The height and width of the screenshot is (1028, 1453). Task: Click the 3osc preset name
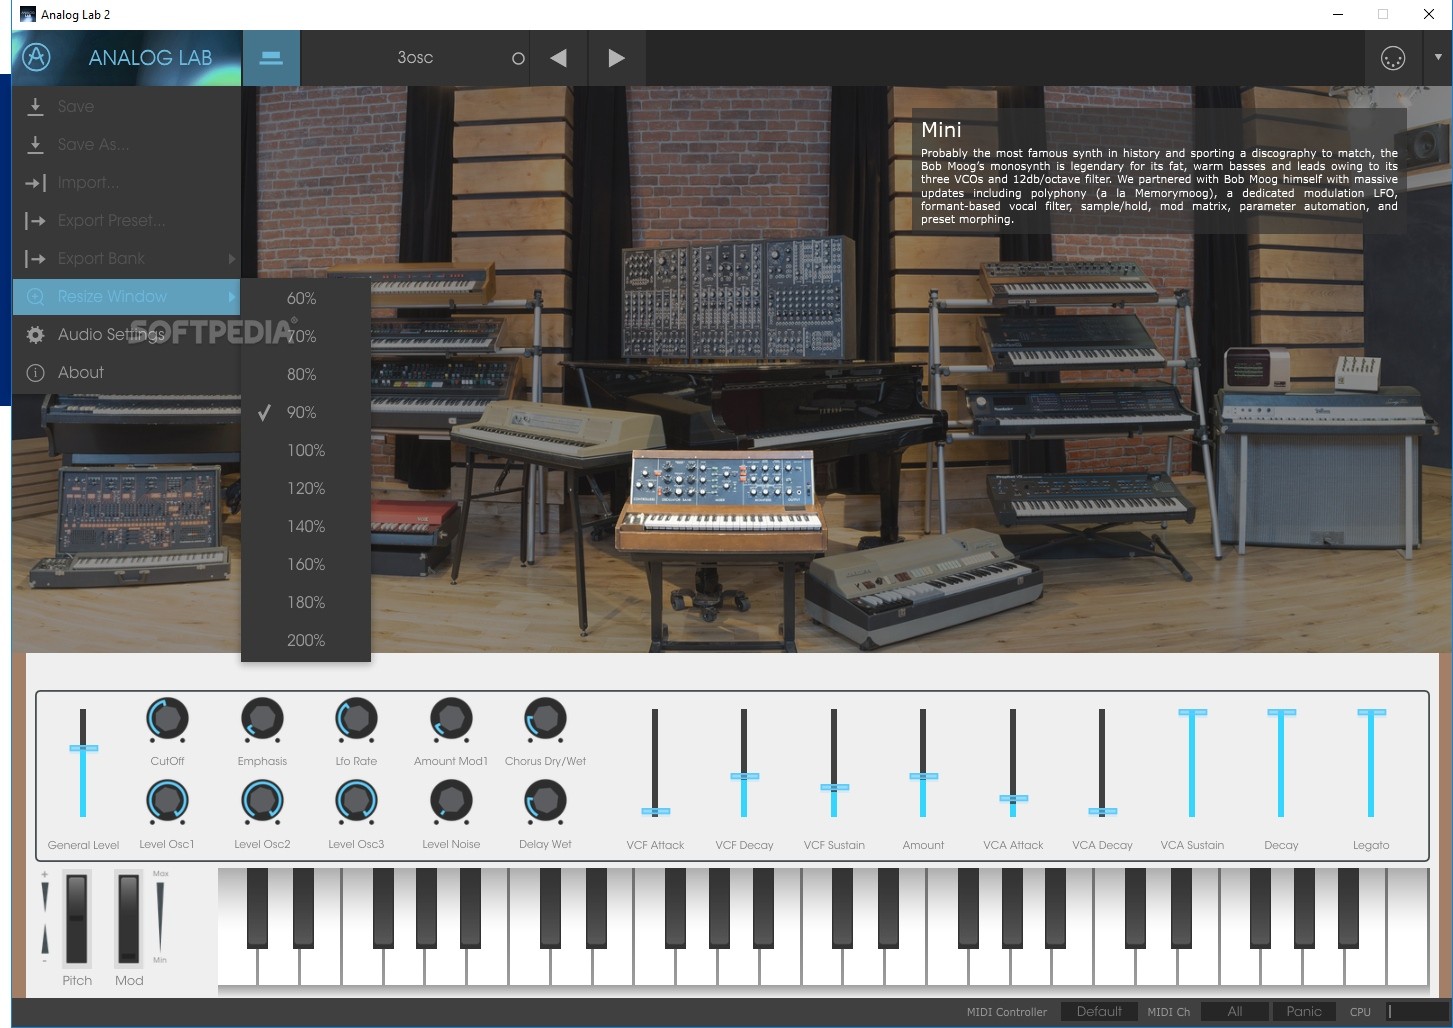(x=415, y=58)
